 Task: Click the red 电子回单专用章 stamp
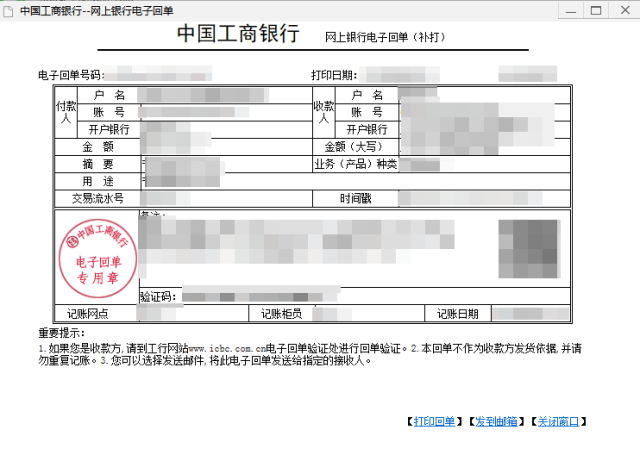coord(98,258)
